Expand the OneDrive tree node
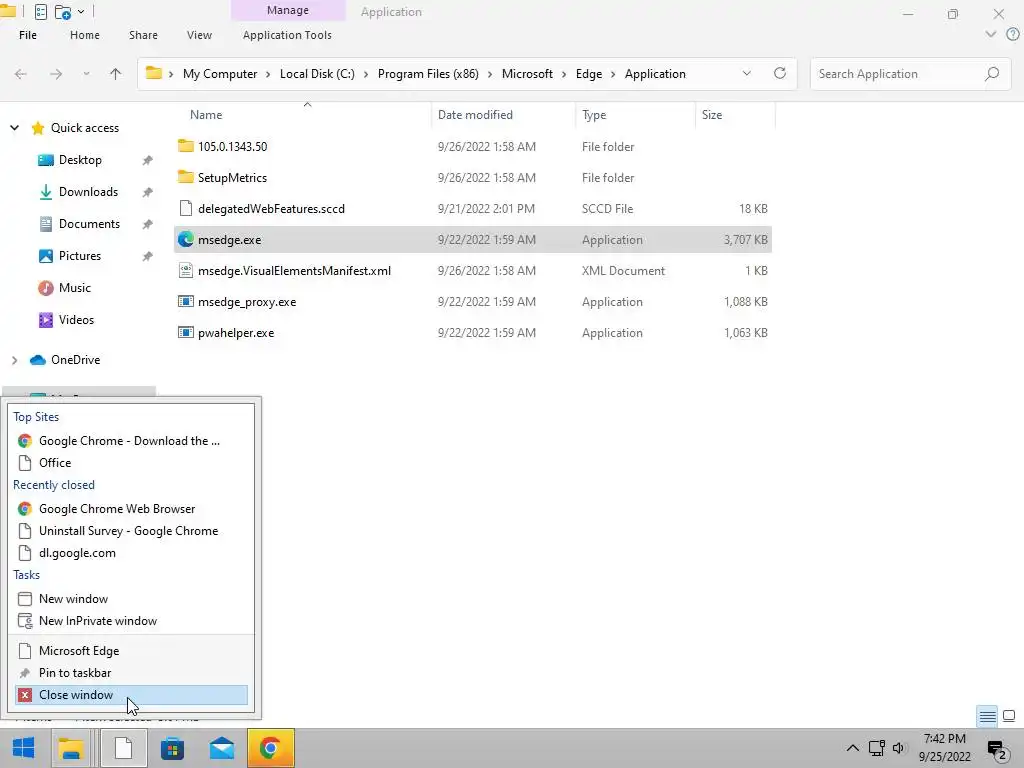The image size is (1024, 768). 14,360
